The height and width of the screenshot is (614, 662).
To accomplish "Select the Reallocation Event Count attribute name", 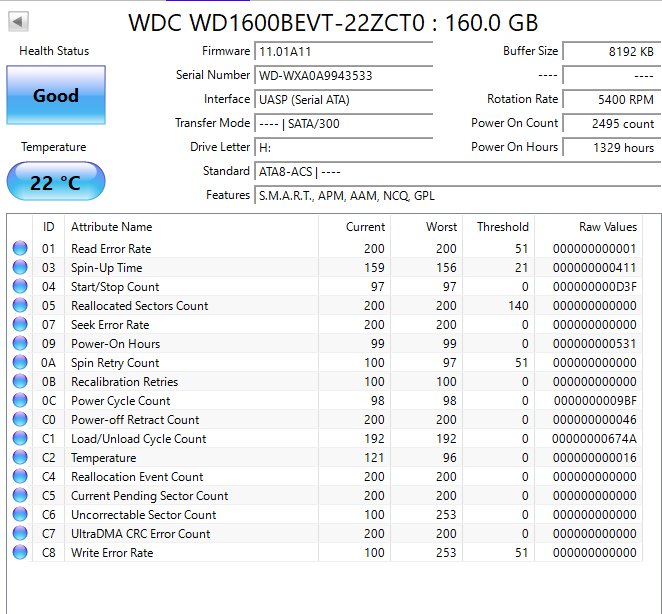I will 137,477.
